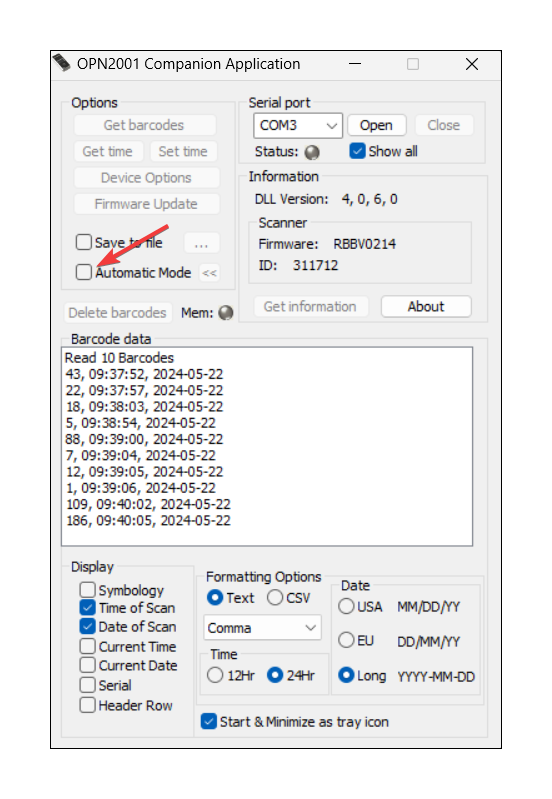The height and width of the screenshot is (799, 552).
Task: Collapse panel with the '<<' button
Action: (x=209, y=273)
